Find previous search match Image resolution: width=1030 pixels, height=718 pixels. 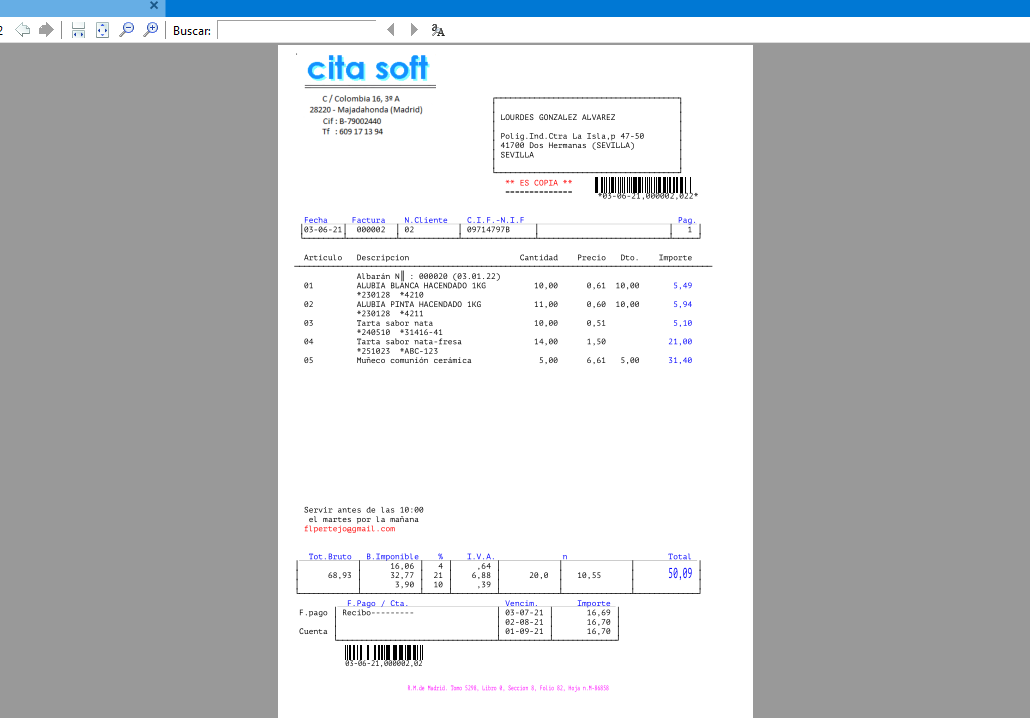[391, 30]
